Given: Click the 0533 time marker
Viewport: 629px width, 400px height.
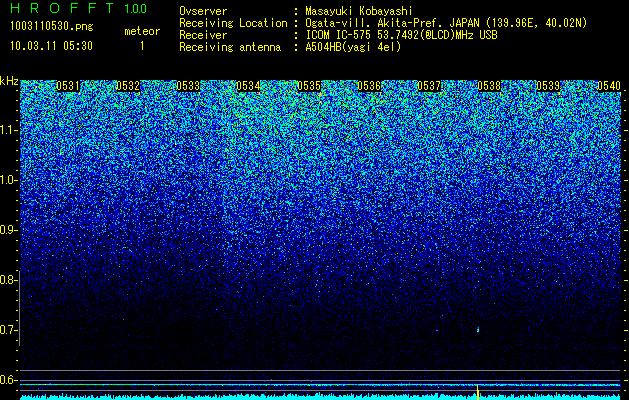Looking at the screenshot, I should pos(188,86).
